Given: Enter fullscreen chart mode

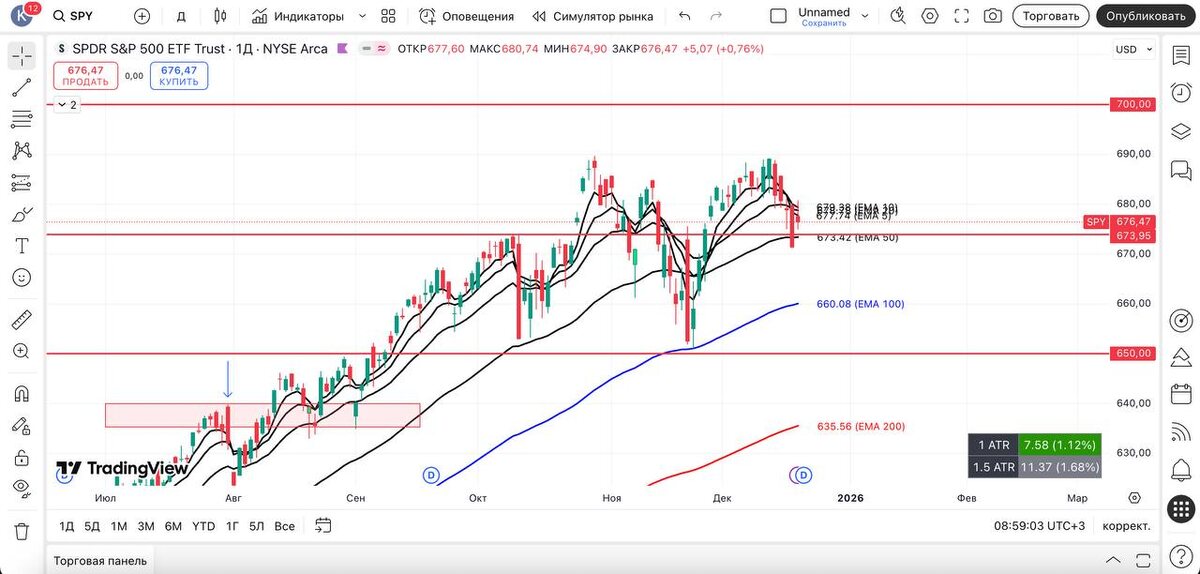Looking at the screenshot, I should click(x=961, y=16).
